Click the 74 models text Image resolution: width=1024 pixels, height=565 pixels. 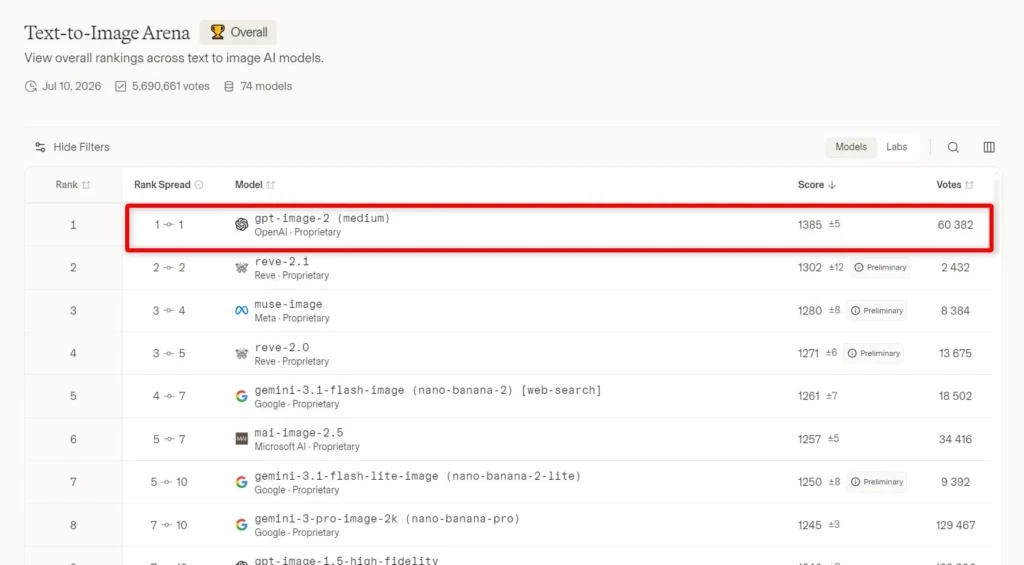point(266,86)
